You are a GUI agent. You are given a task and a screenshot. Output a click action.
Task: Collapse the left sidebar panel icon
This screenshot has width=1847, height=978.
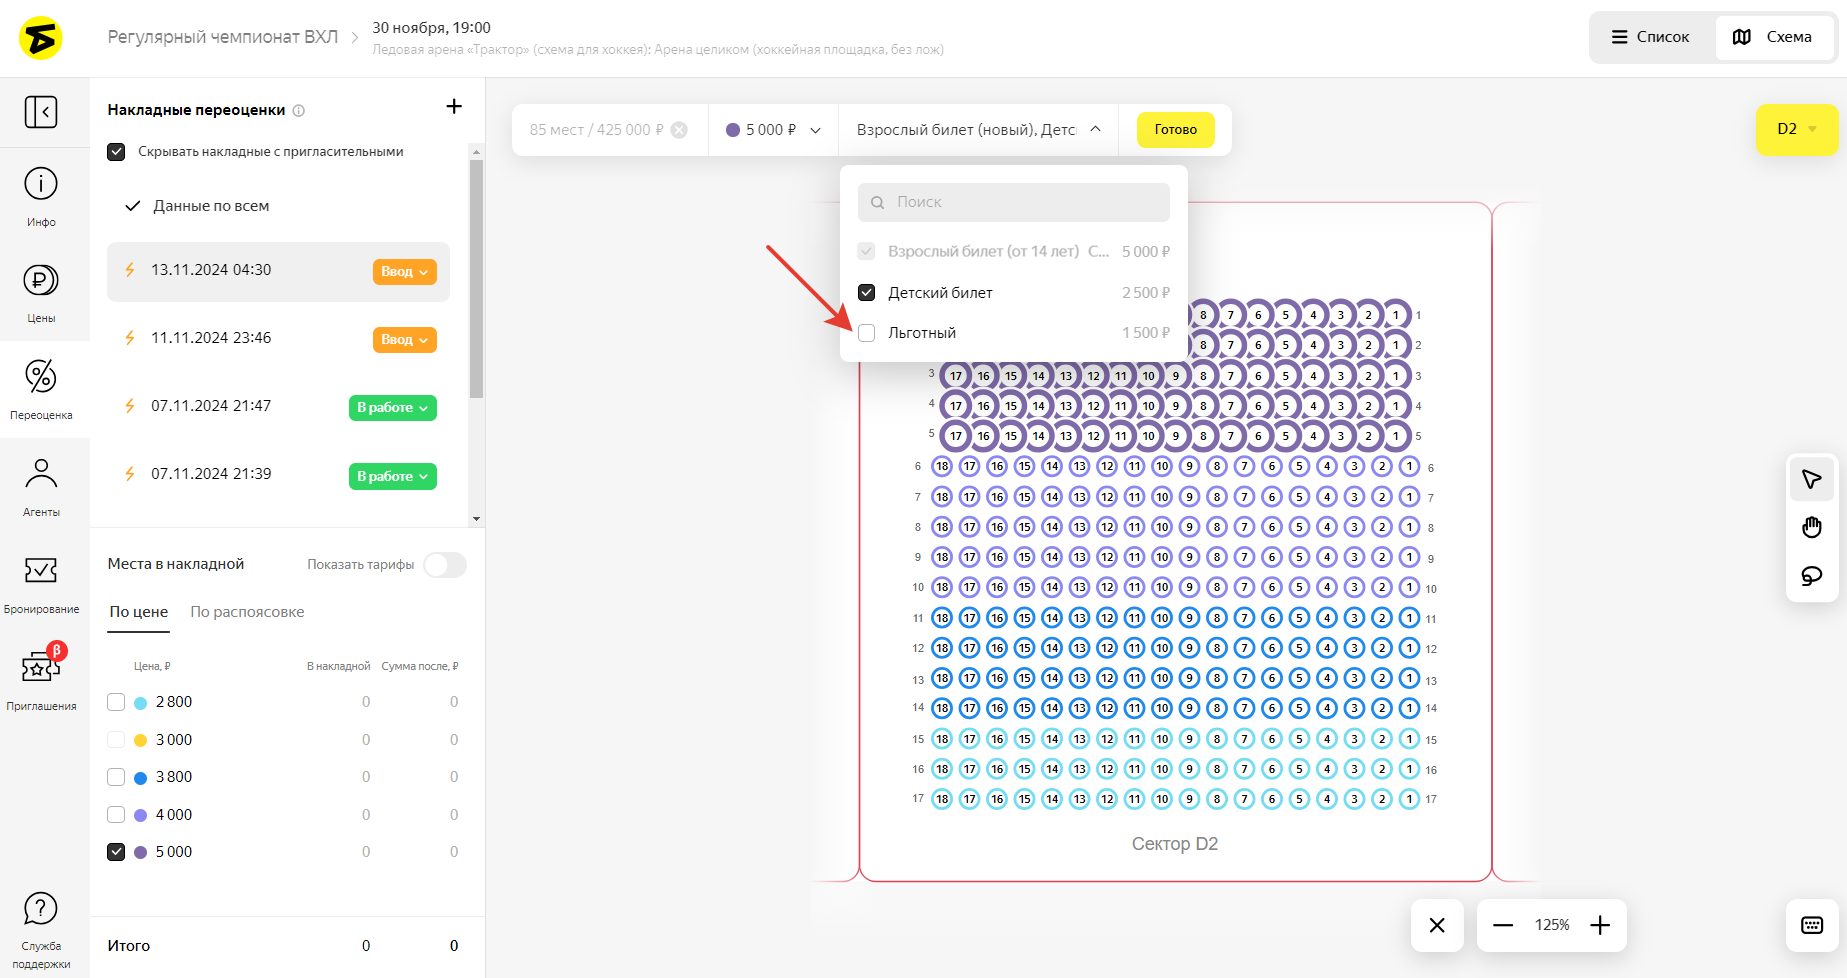coord(41,111)
